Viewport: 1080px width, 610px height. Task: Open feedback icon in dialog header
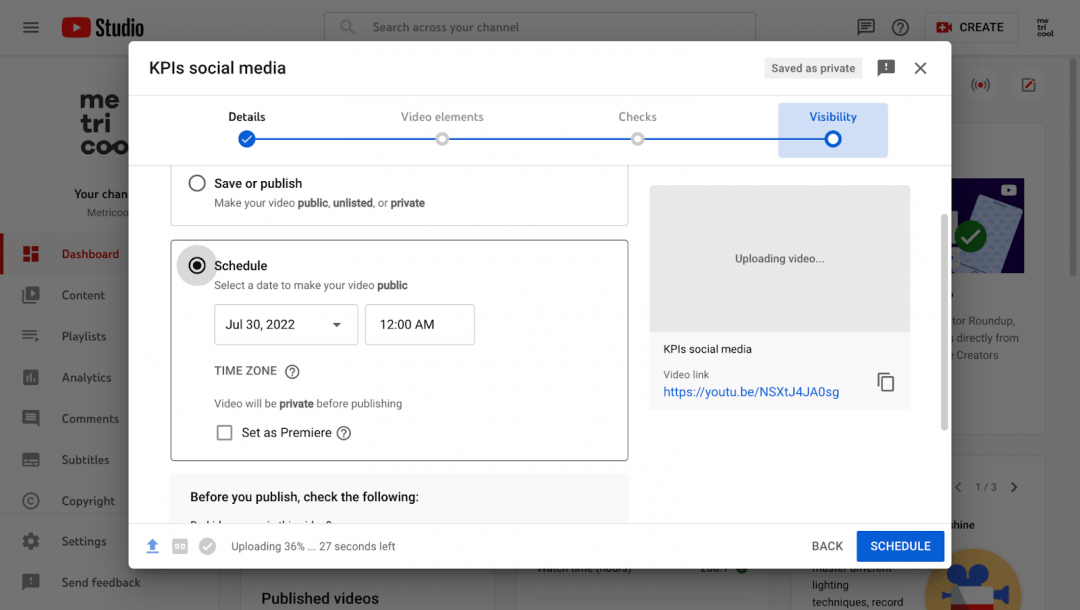885,68
